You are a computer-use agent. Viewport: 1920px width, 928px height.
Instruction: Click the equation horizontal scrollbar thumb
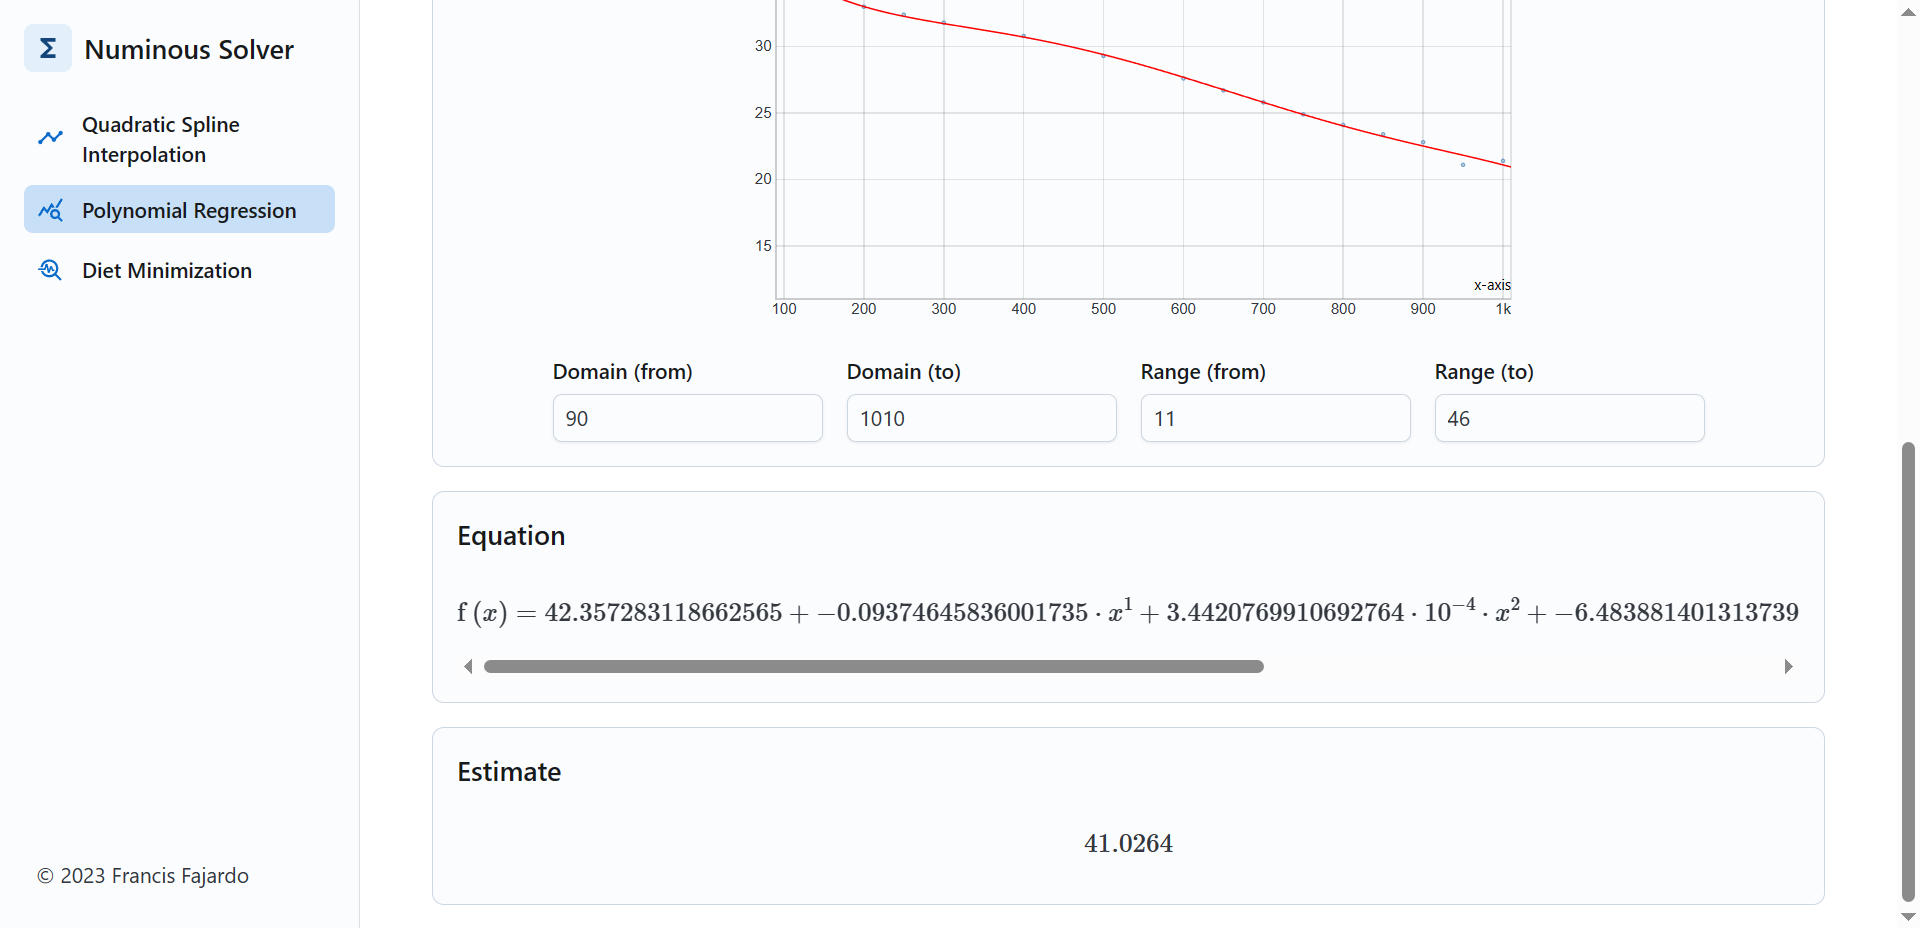(x=873, y=666)
